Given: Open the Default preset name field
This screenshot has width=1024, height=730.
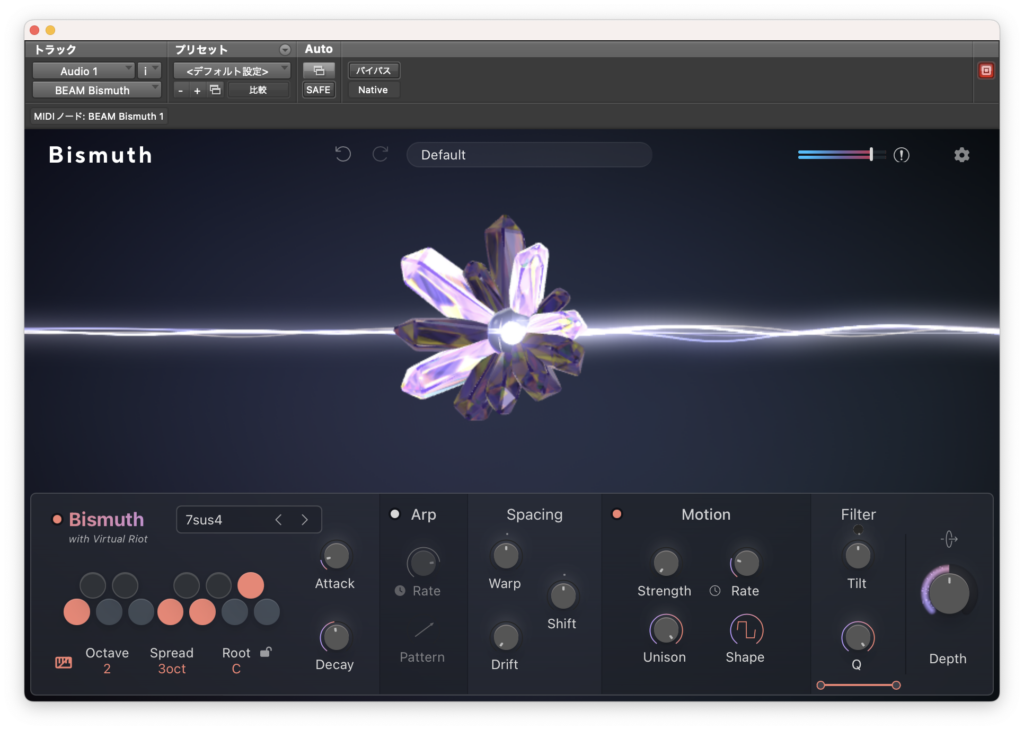Looking at the screenshot, I should [529, 155].
